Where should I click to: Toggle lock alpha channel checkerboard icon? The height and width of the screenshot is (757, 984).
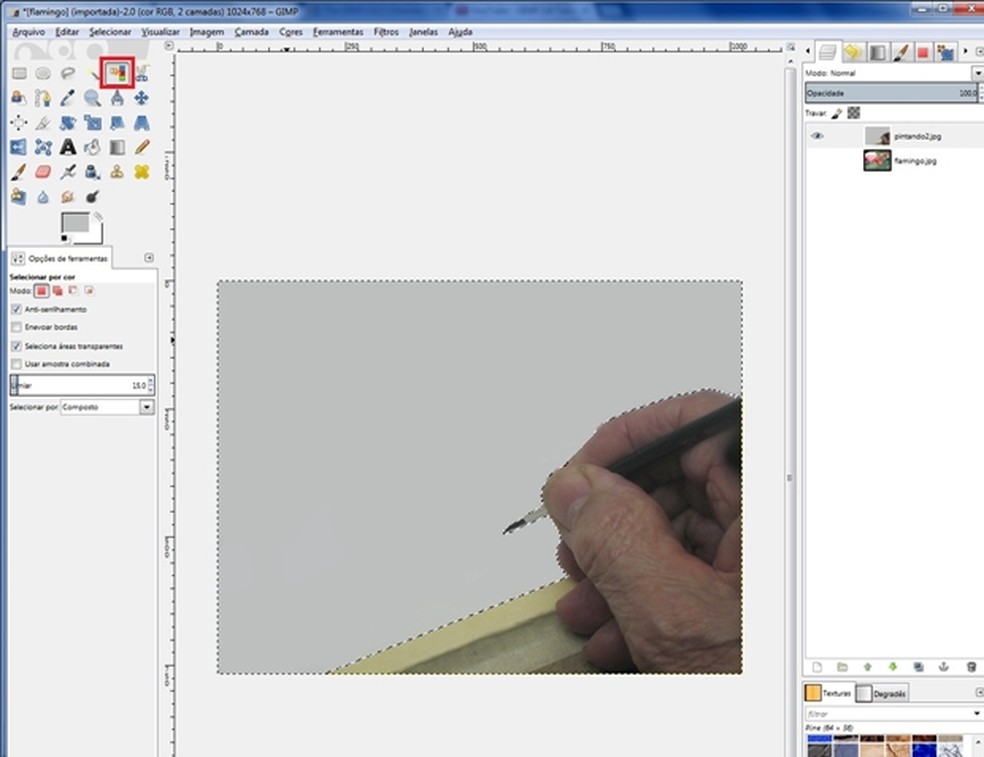tap(853, 113)
